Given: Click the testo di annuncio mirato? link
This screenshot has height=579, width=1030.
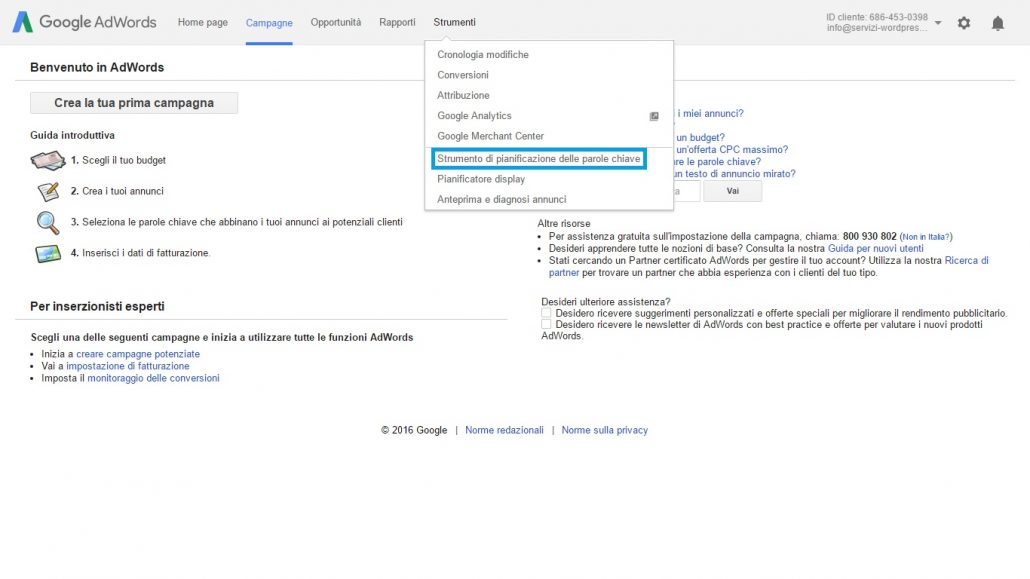Looking at the screenshot, I should click(735, 174).
